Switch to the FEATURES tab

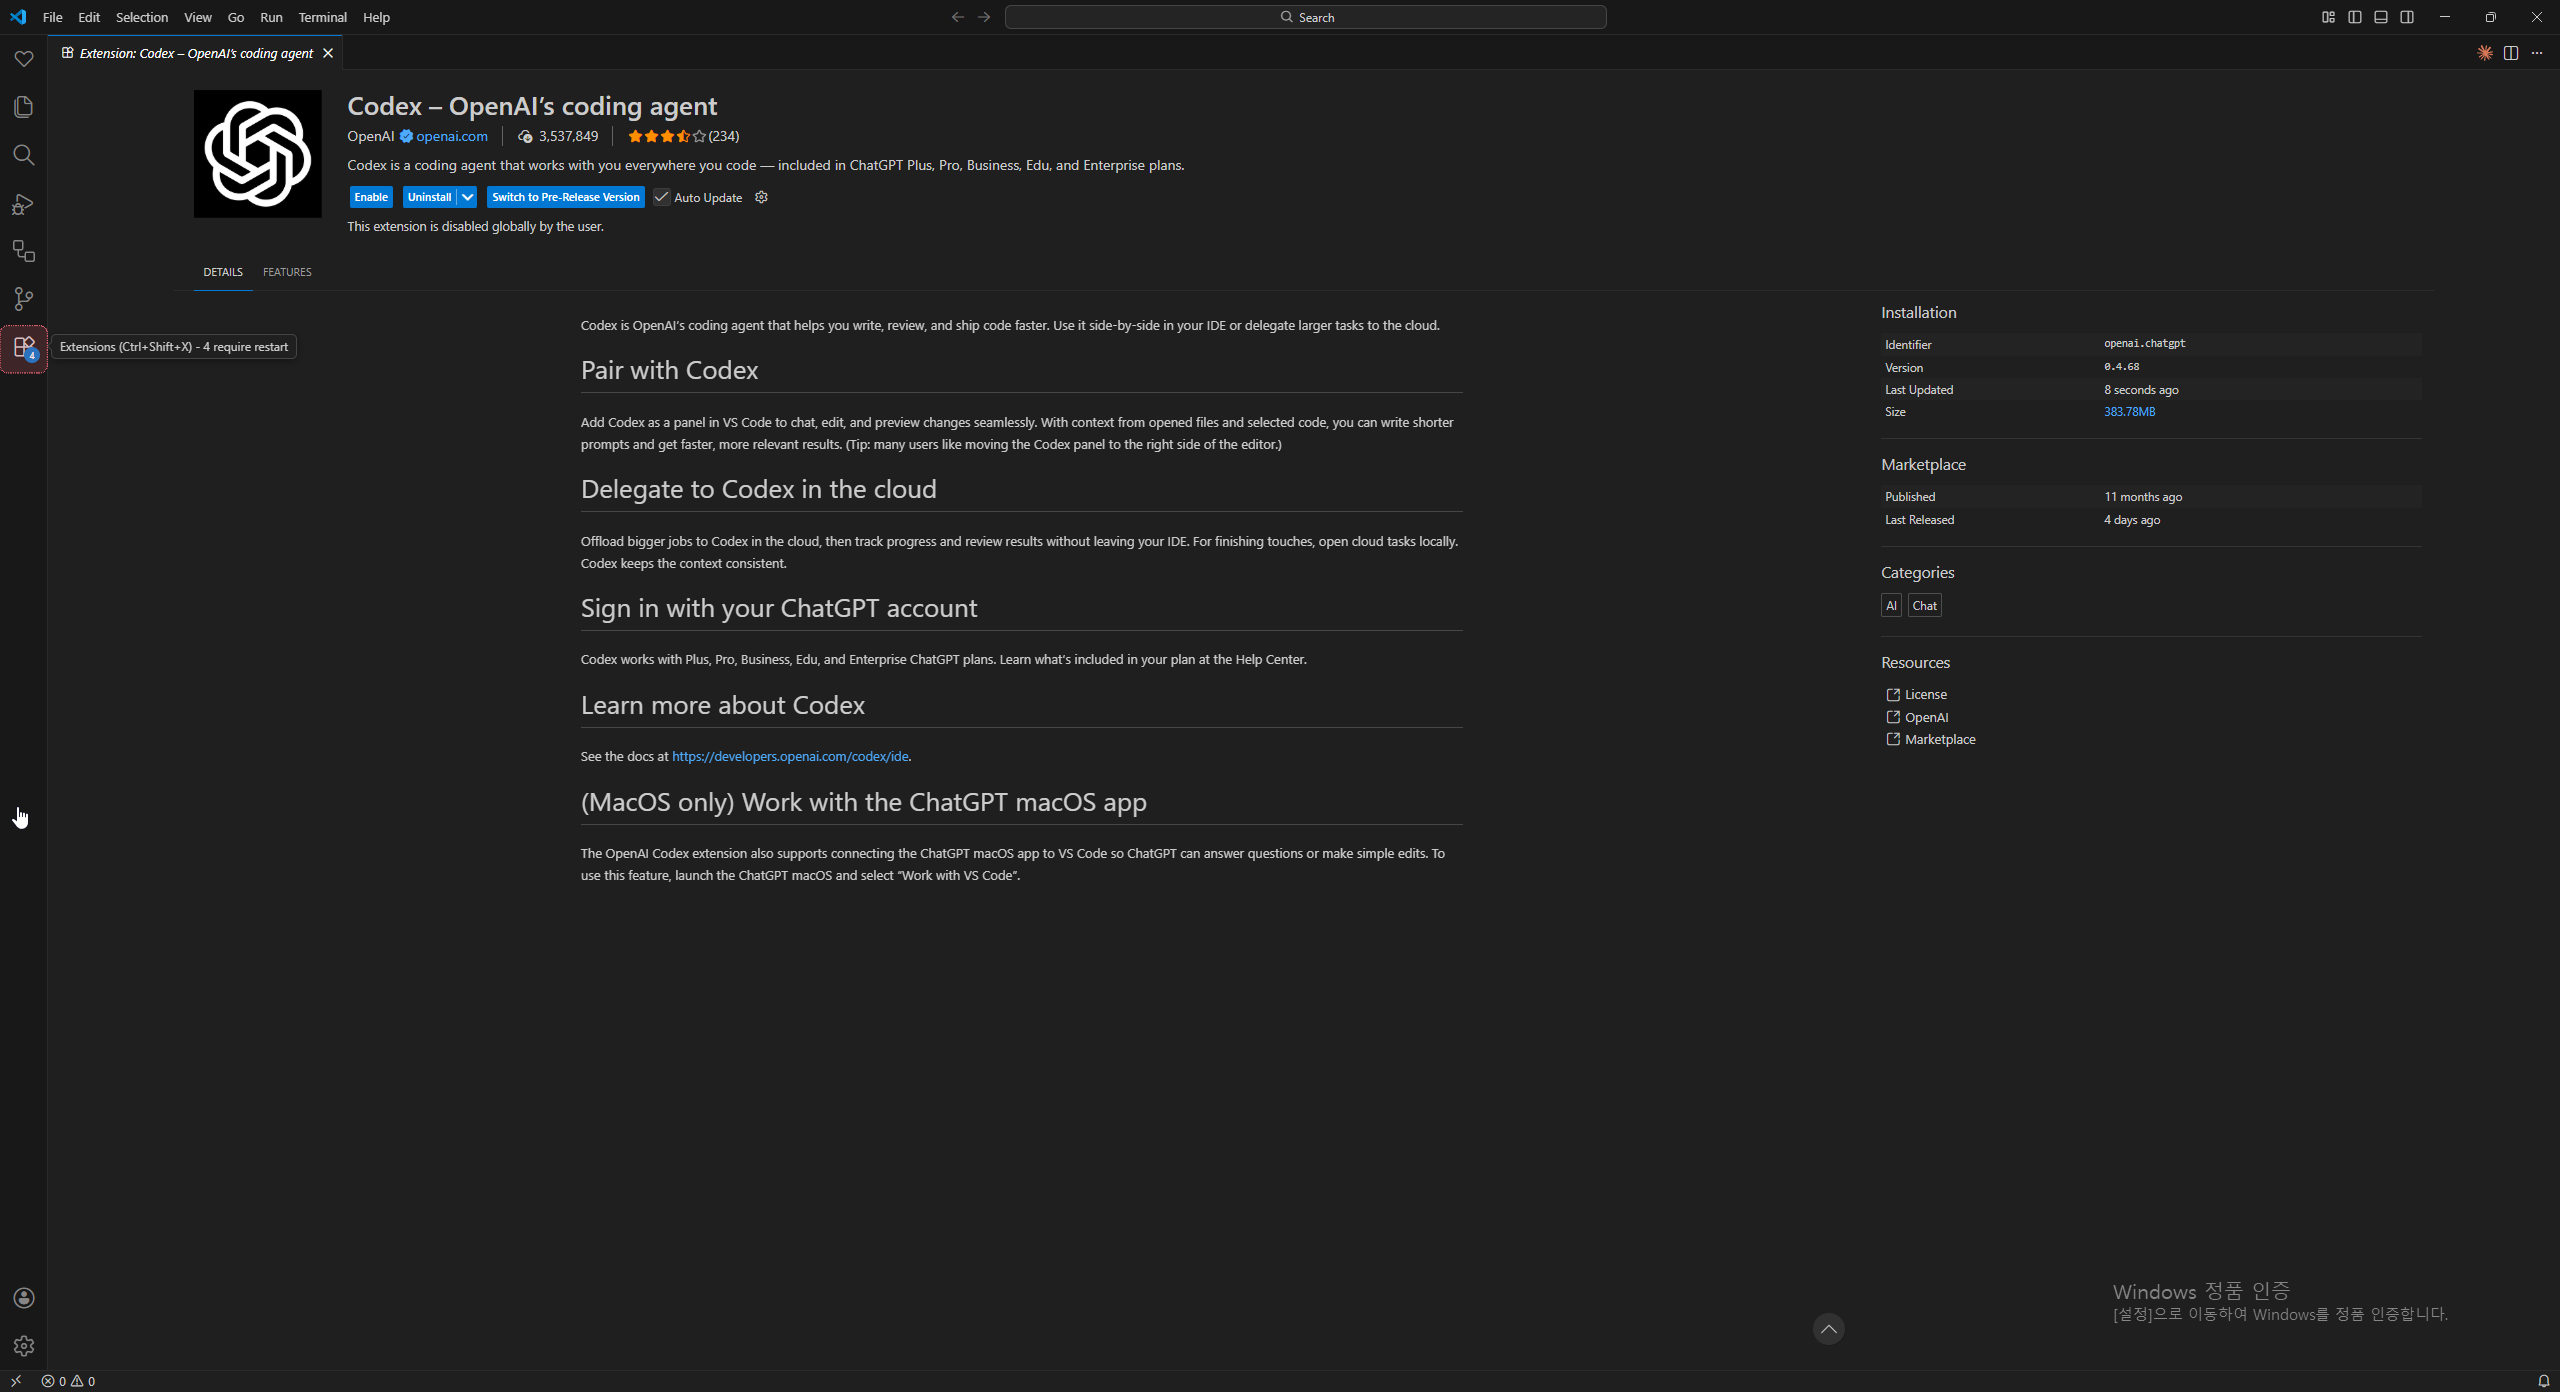coord(287,271)
